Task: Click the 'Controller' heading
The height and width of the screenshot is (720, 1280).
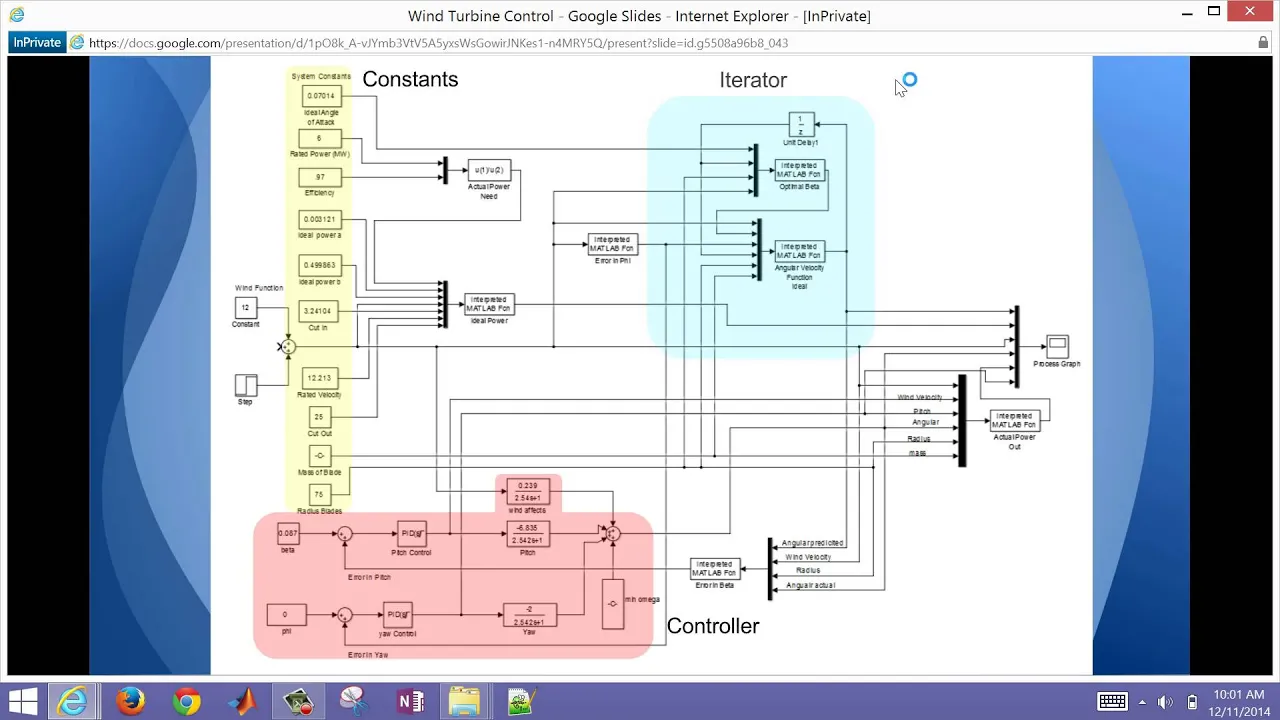Action: coord(713,626)
